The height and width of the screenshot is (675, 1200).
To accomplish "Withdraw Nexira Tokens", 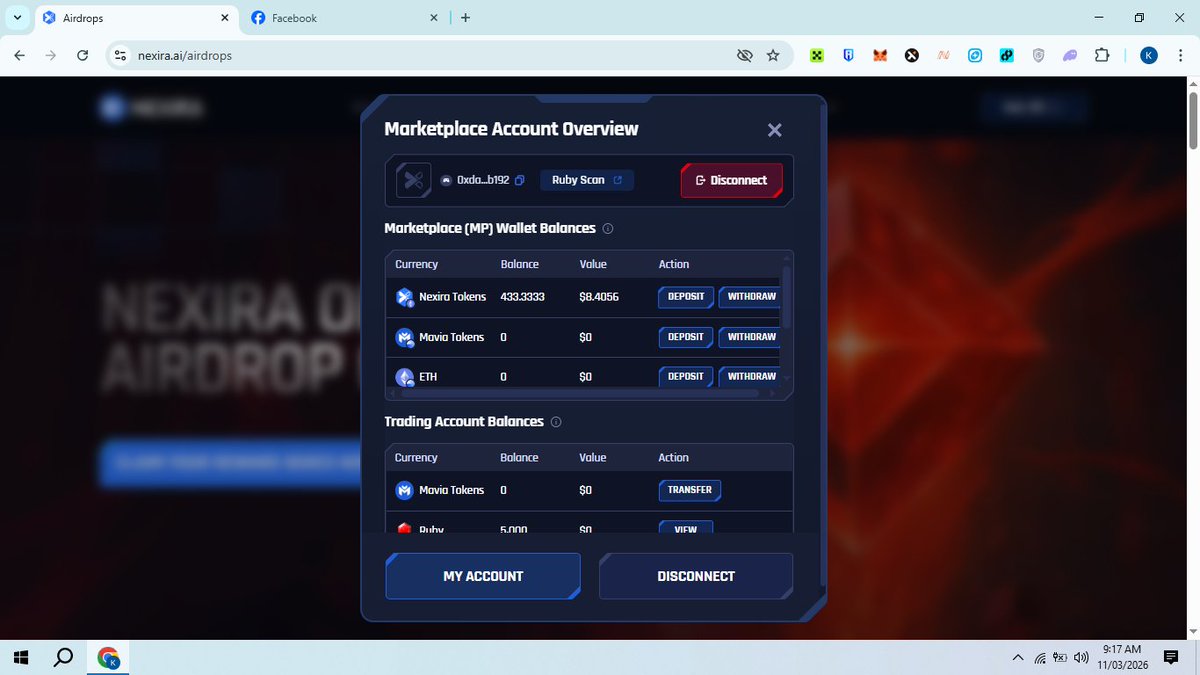I will click(751, 297).
